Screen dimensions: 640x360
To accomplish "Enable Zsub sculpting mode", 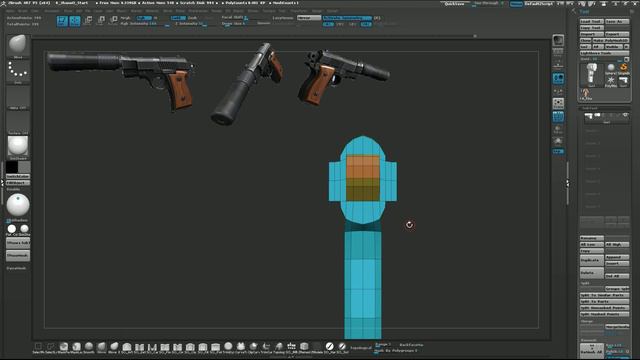I will tap(193, 18).
